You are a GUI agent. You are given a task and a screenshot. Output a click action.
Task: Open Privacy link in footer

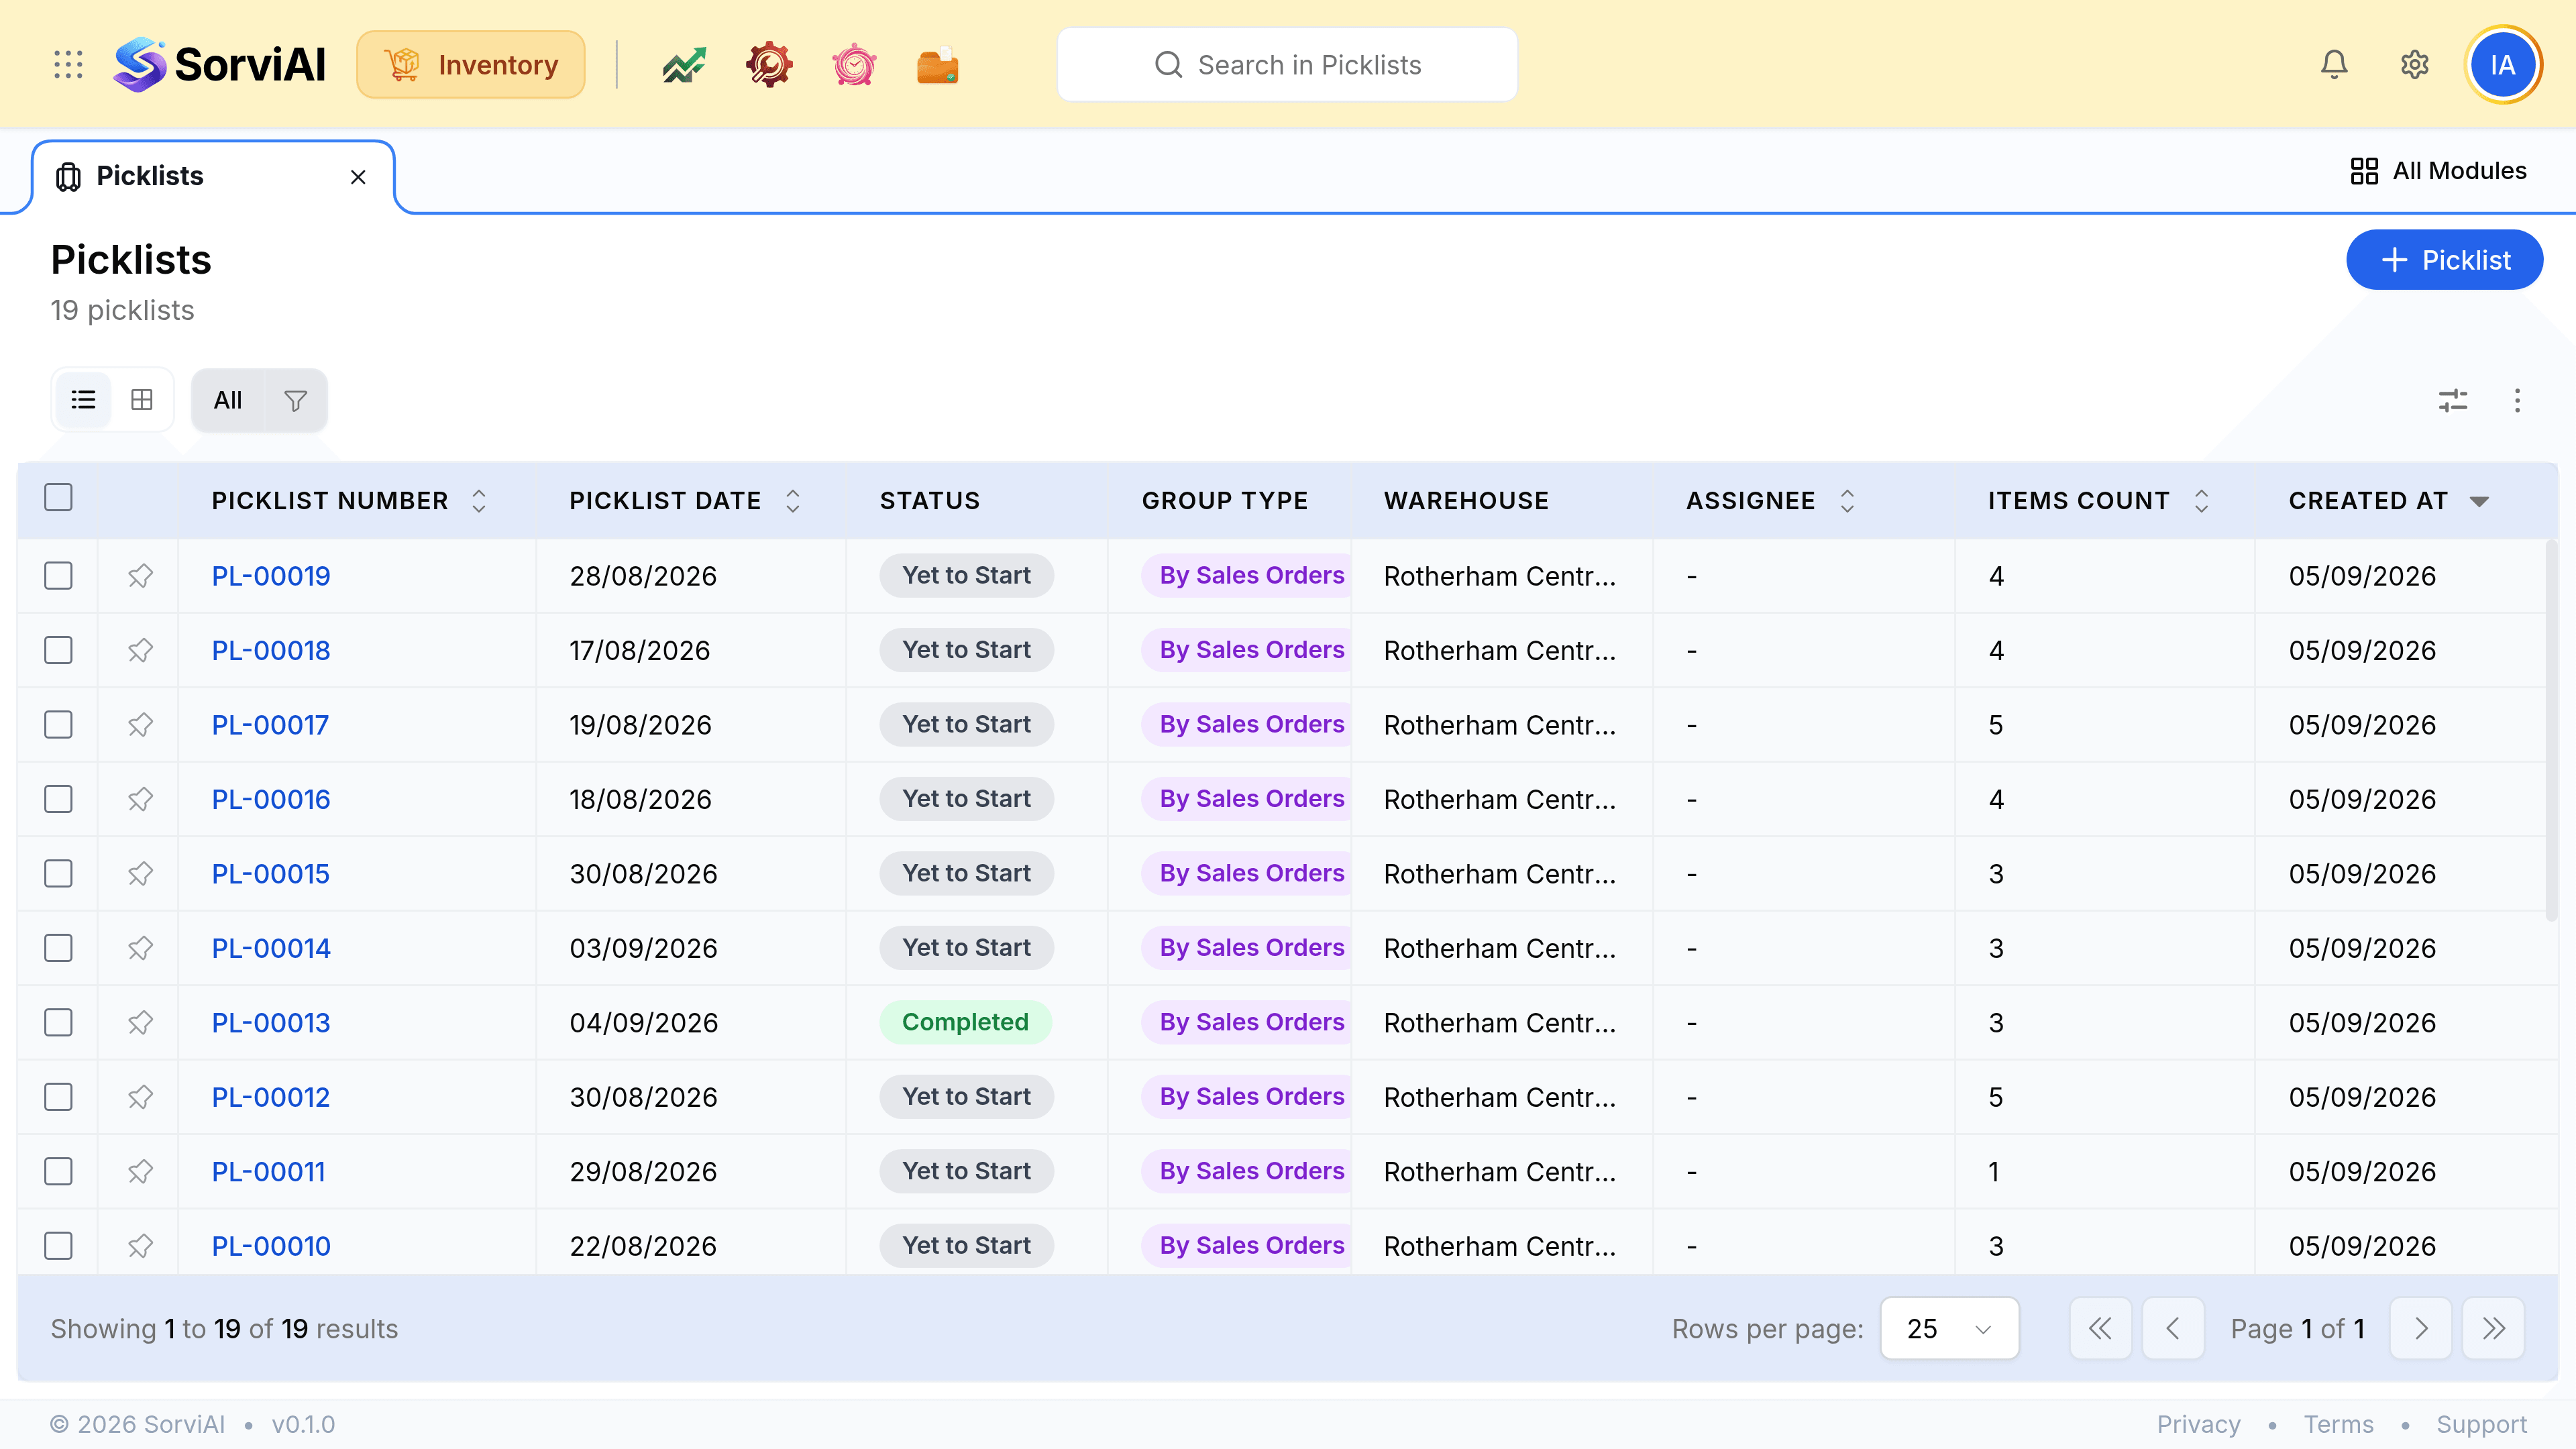(x=2198, y=1424)
